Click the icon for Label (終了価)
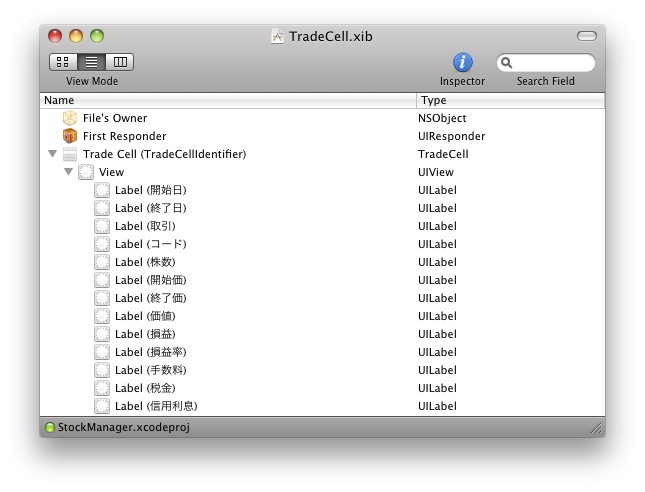Screen dimensions: 645x492 click(x=102, y=298)
